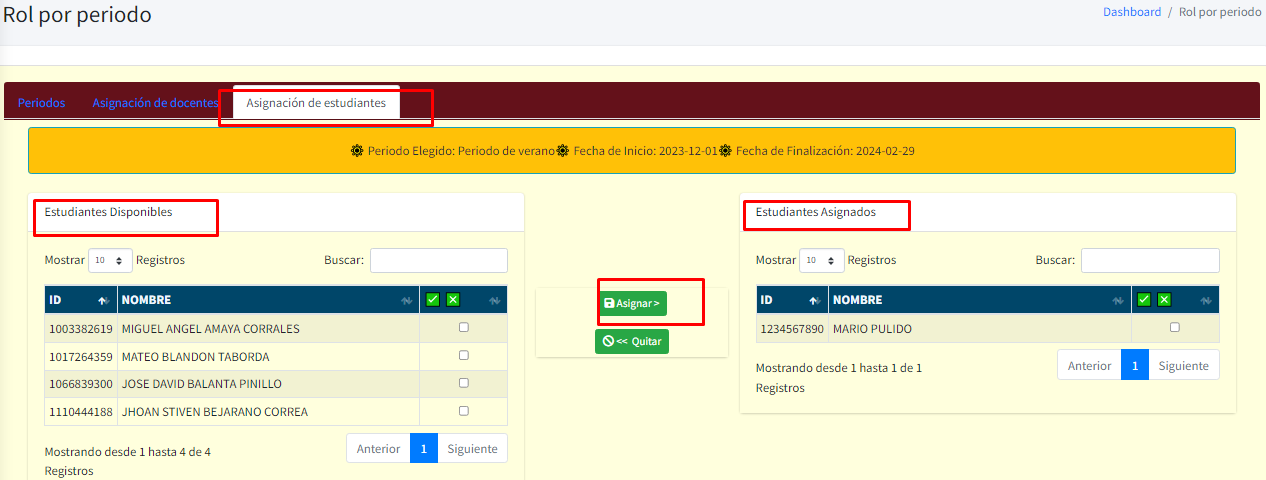Click the name MARIO PULIDO
1266x480 pixels.
872,329
